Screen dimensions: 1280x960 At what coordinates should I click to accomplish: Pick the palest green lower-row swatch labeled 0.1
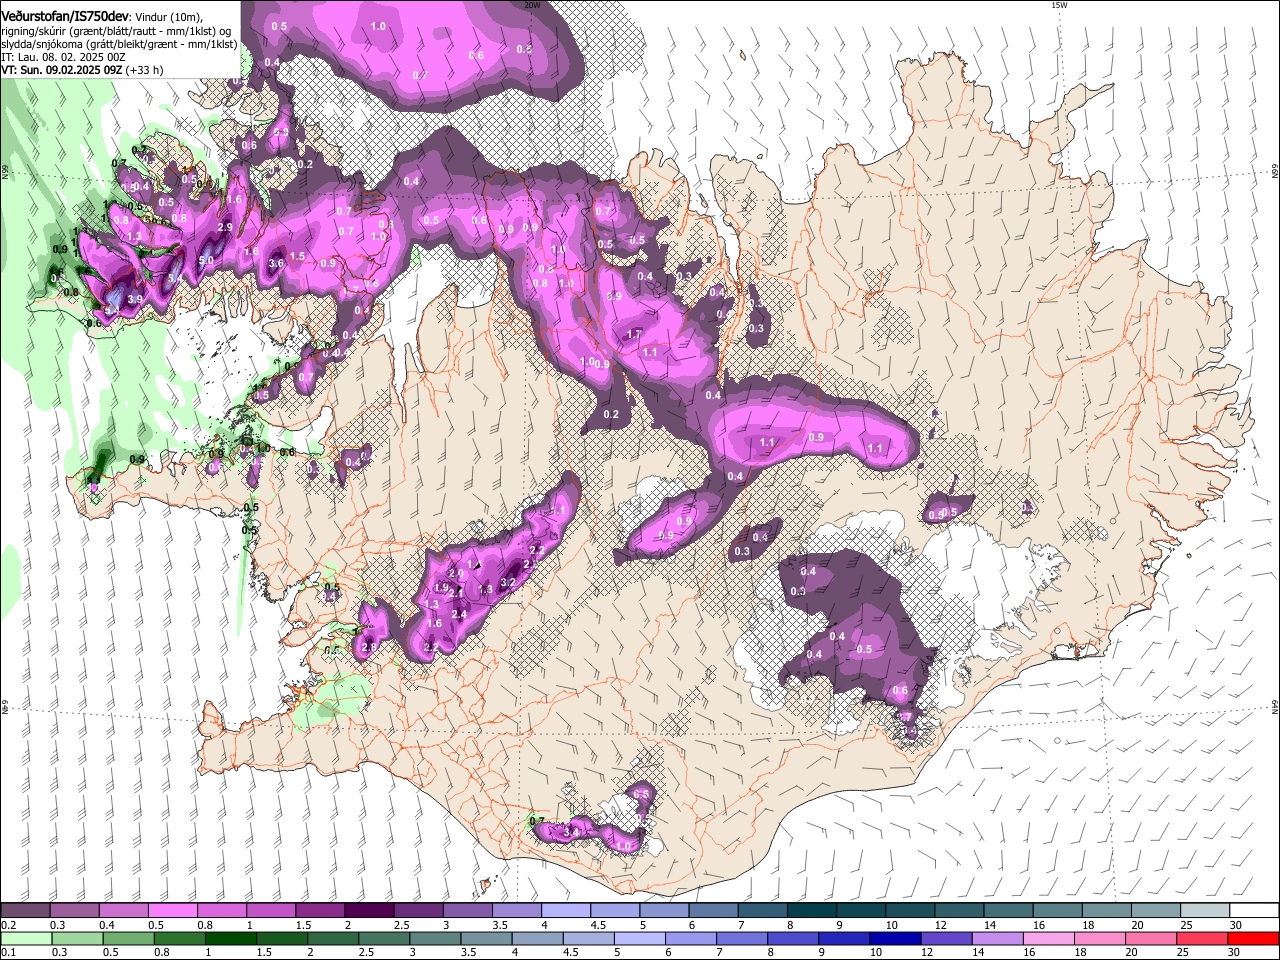coord(25,938)
